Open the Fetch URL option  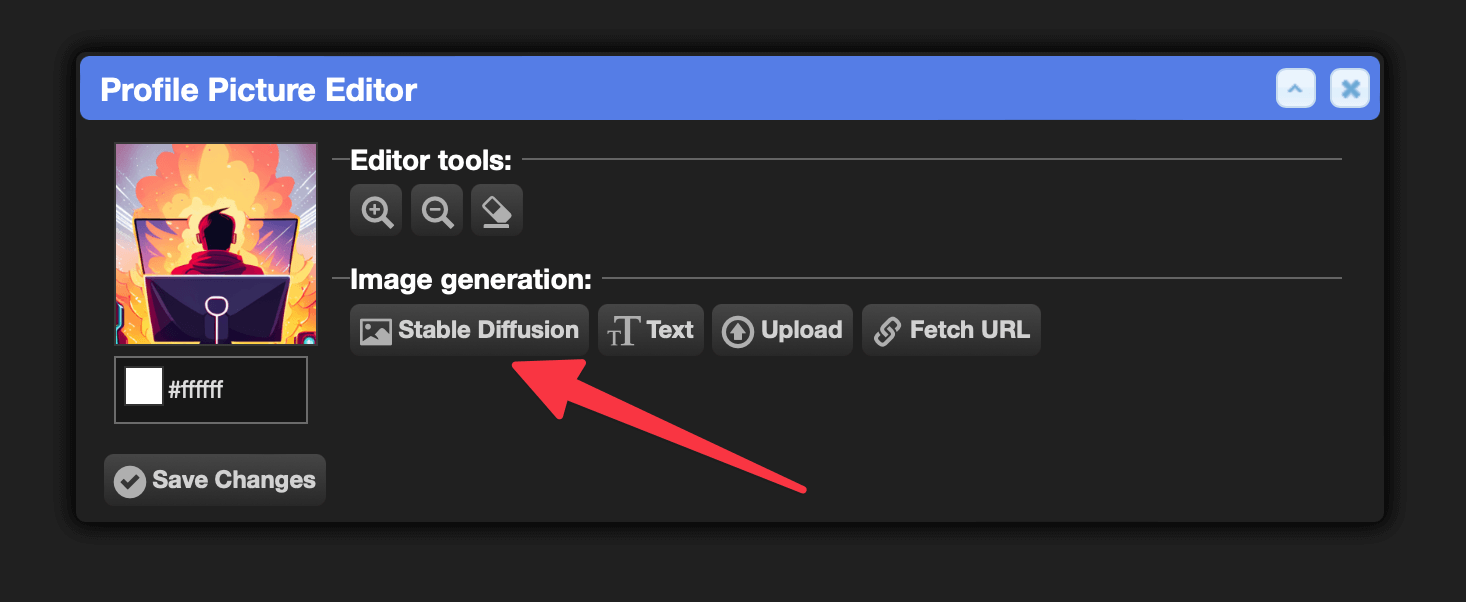point(951,330)
